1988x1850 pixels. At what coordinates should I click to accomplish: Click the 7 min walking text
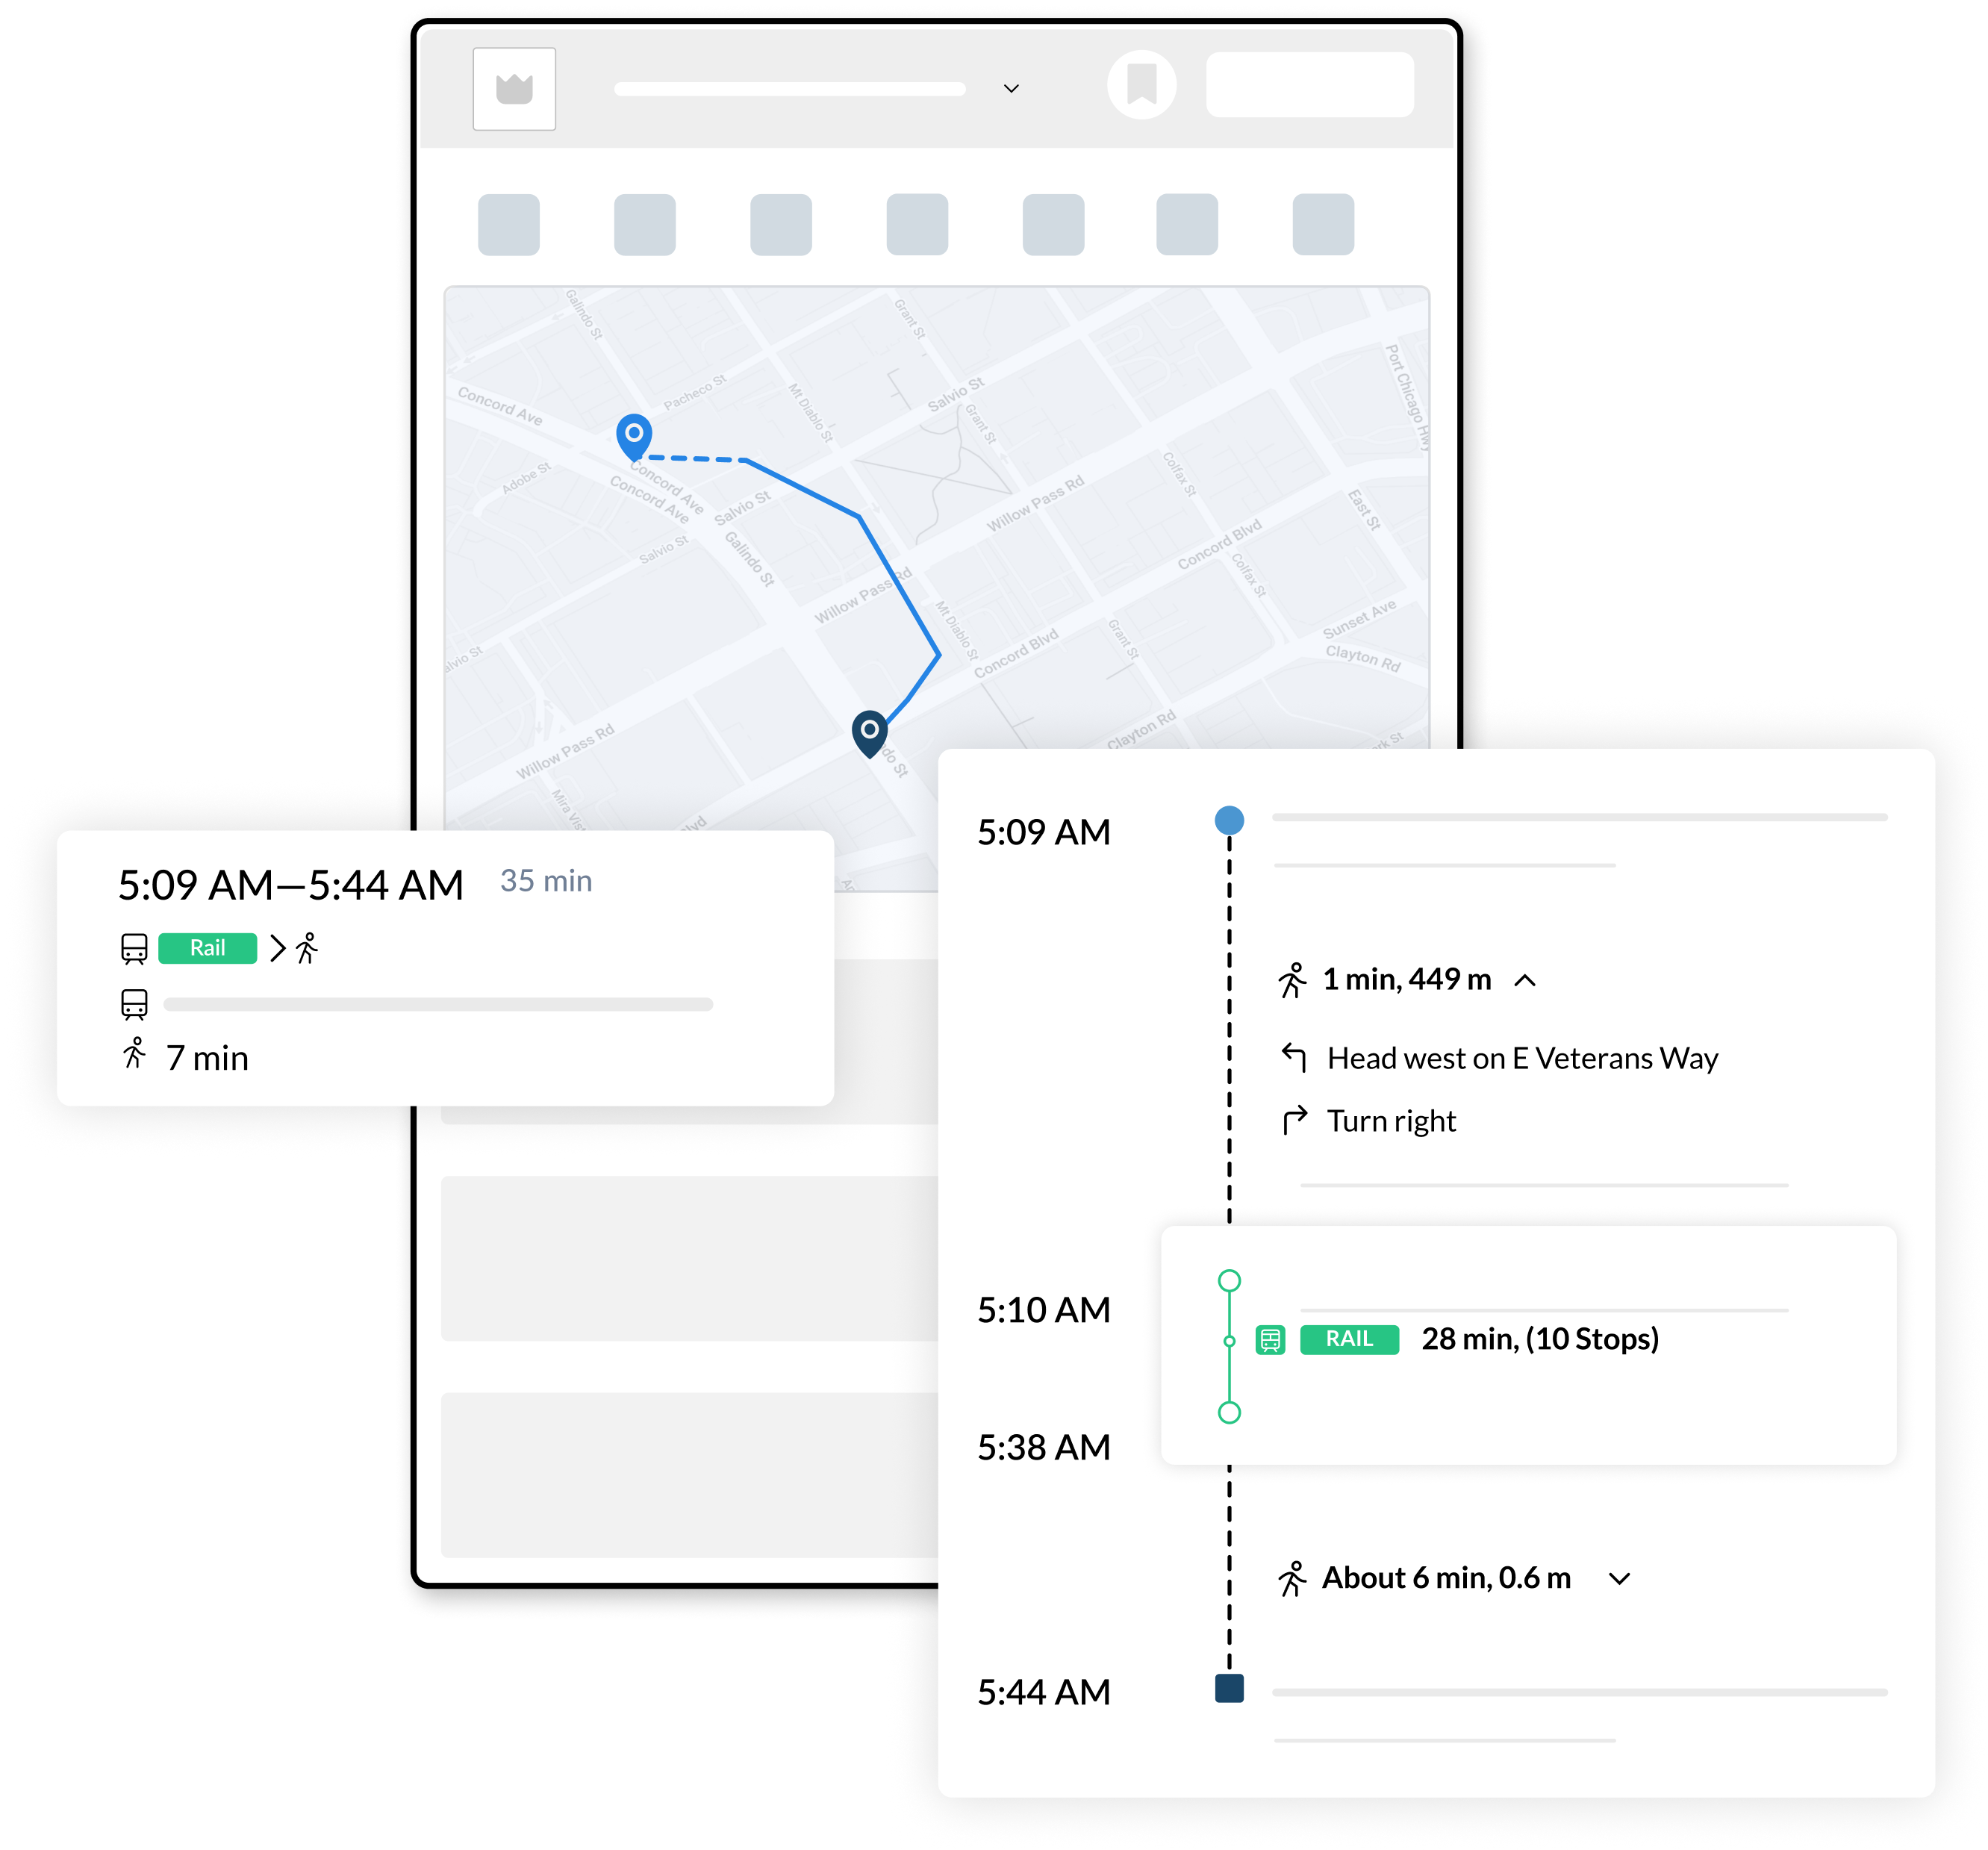pos(207,1058)
